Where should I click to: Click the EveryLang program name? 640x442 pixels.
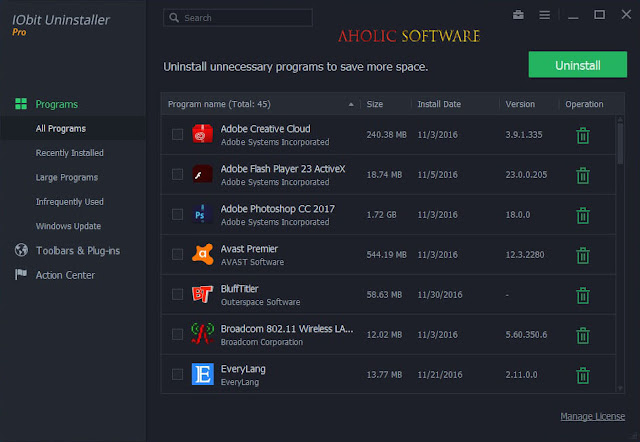[x=243, y=369]
